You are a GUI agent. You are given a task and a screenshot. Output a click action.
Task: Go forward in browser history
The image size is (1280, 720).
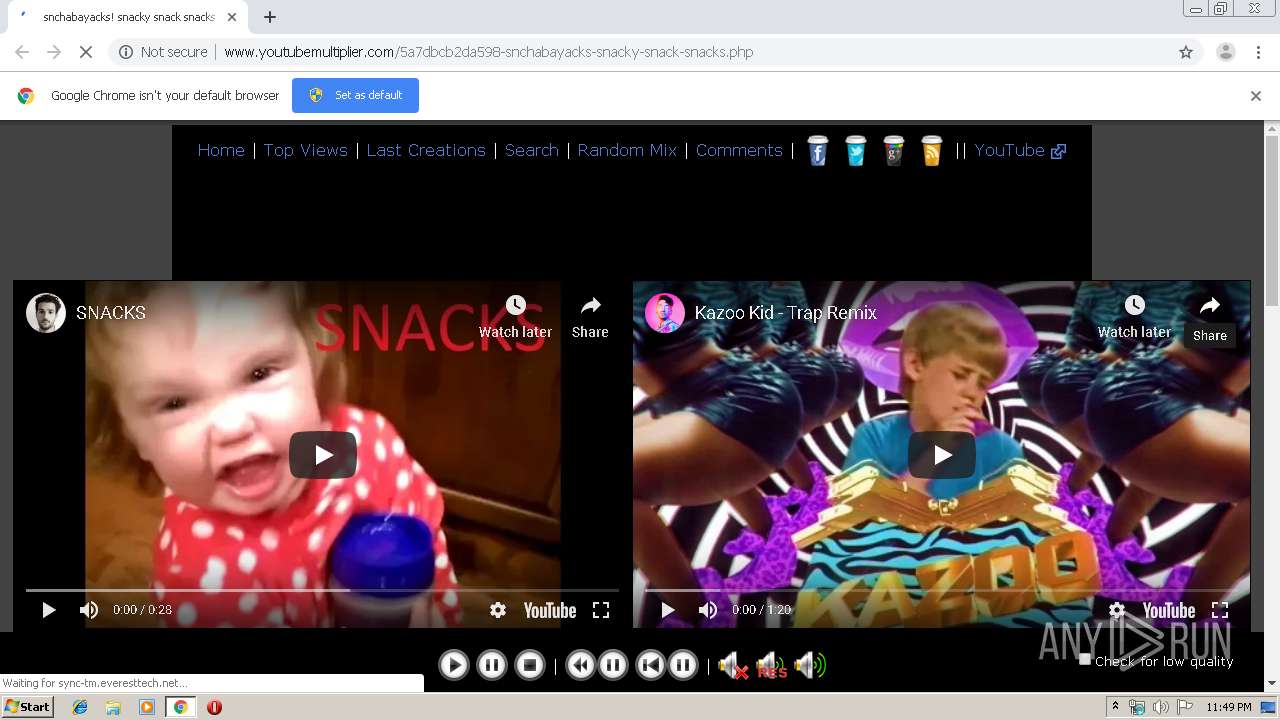54,52
